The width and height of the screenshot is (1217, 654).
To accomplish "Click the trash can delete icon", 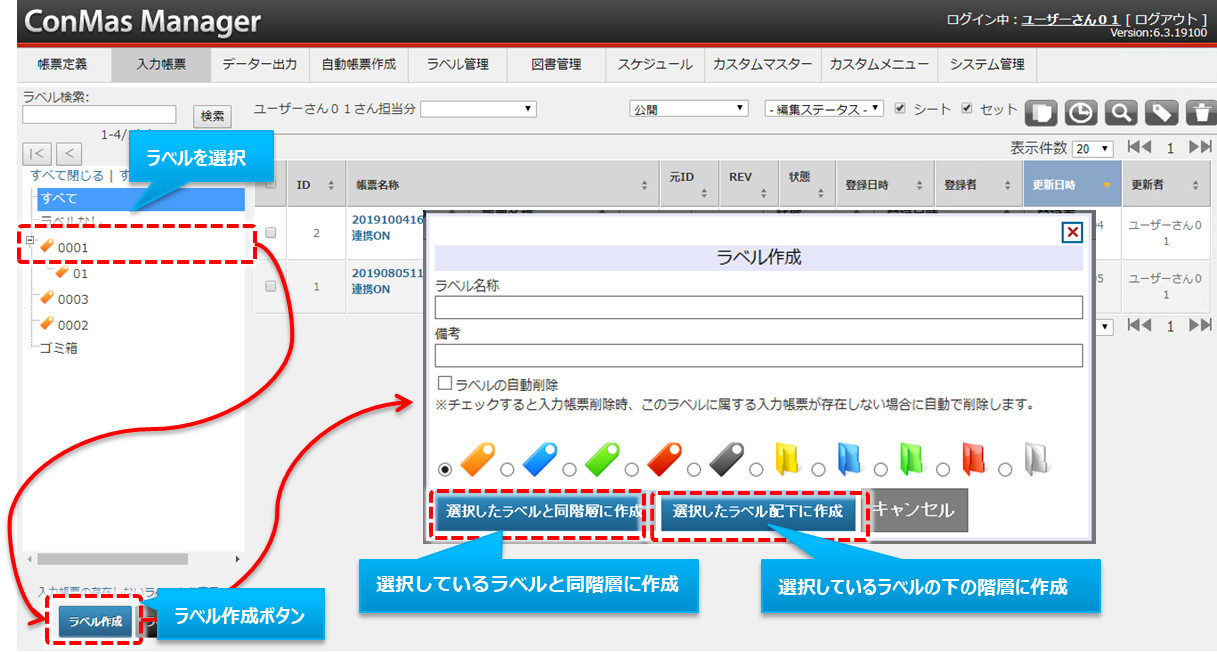I will tap(1199, 113).
